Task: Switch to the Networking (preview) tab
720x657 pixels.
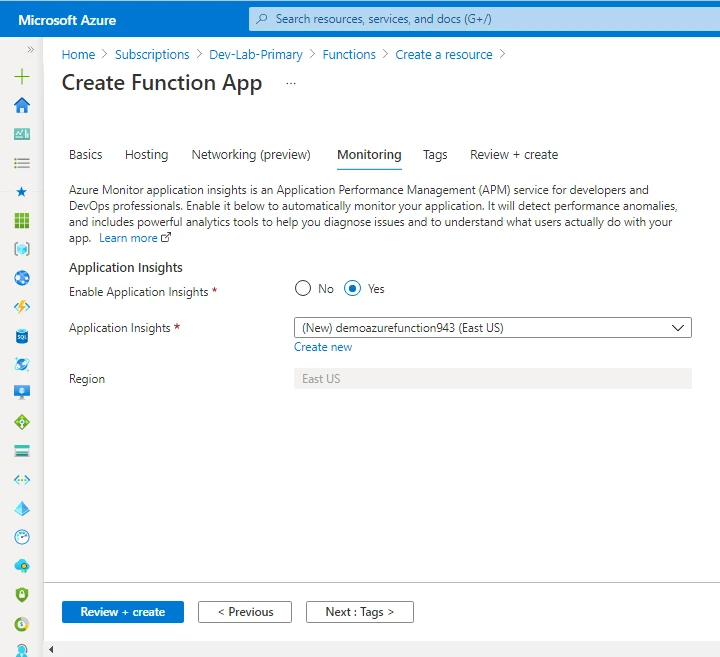Action: coord(251,155)
